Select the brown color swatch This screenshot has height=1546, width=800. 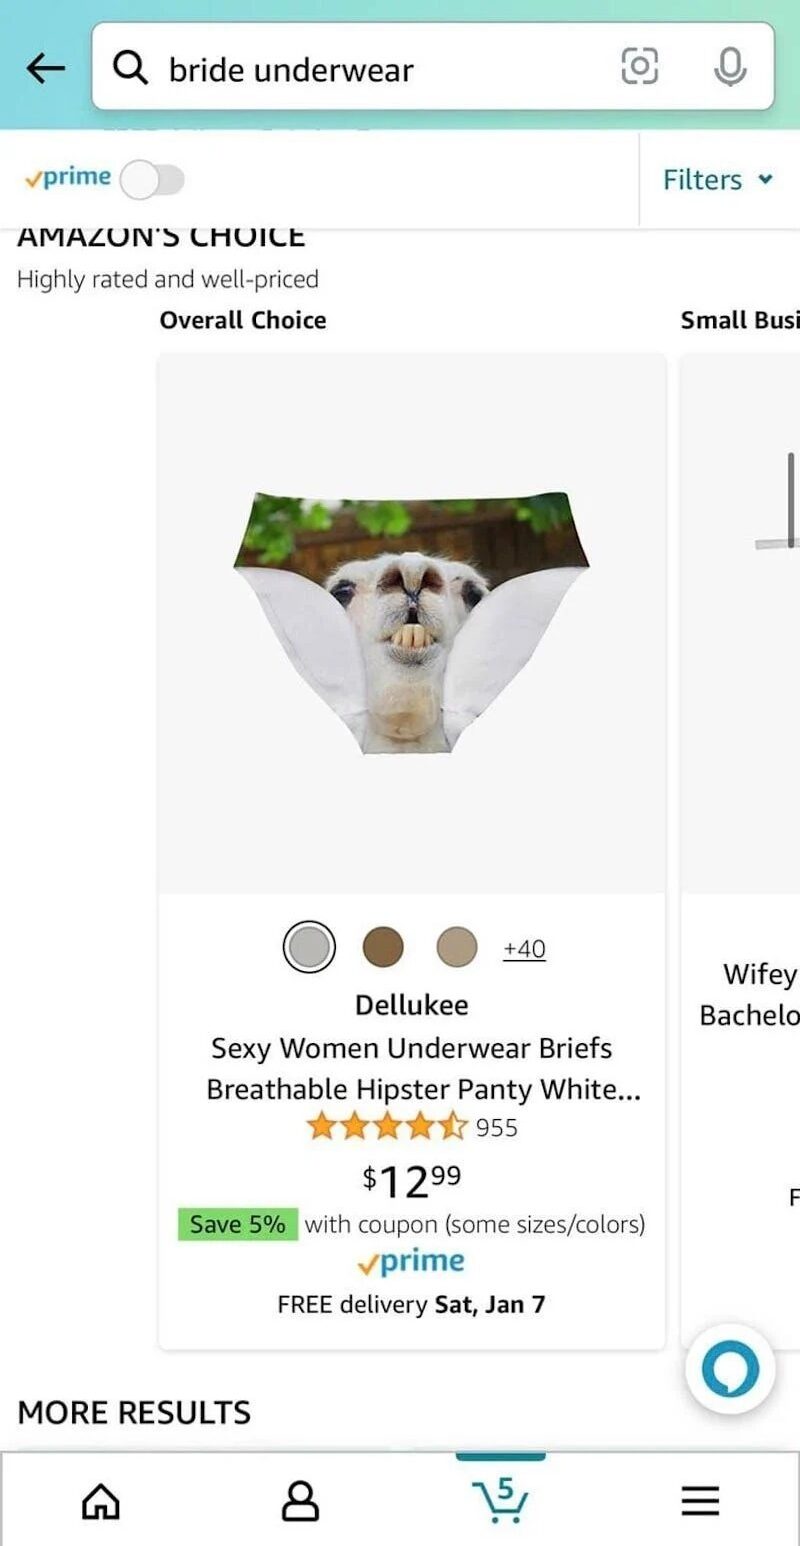click(383, 947)
